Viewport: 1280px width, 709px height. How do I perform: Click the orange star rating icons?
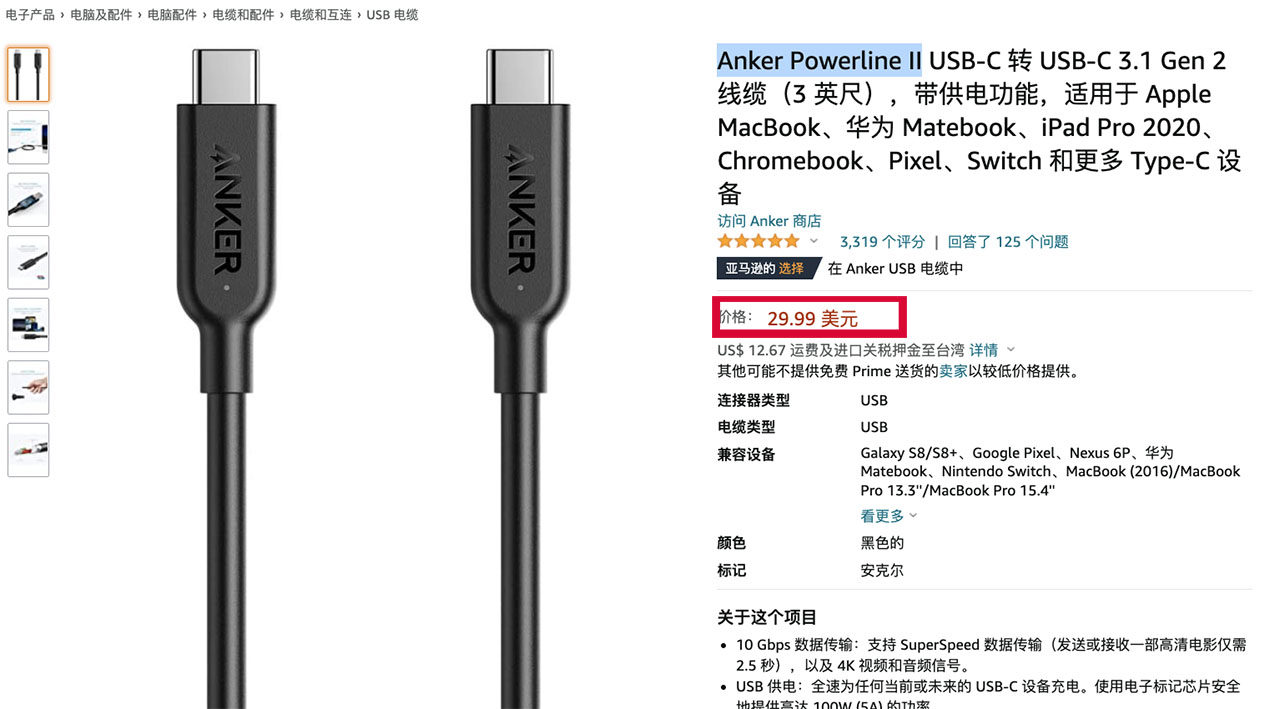758,242
